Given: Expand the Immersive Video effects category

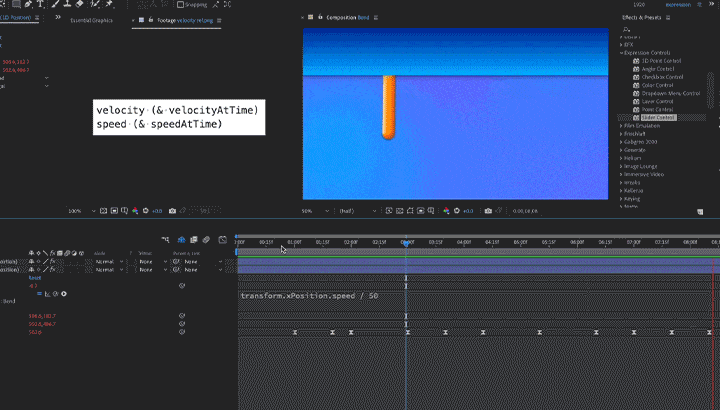Looking at the screenshot, I should tap(621, 174).
